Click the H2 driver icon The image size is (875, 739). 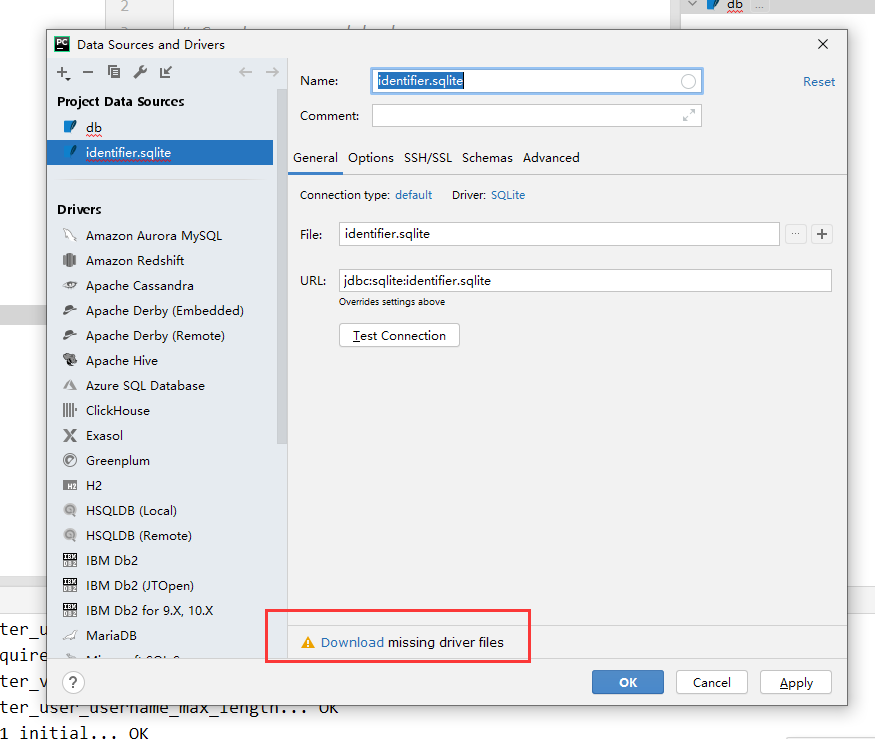pyautogui.click(x=70, y=486)
